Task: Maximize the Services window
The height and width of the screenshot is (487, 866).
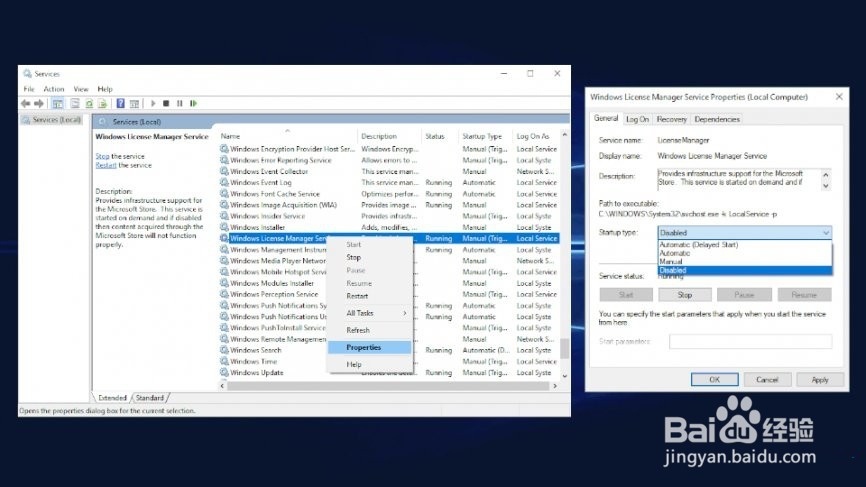Action: pos(530,73)
